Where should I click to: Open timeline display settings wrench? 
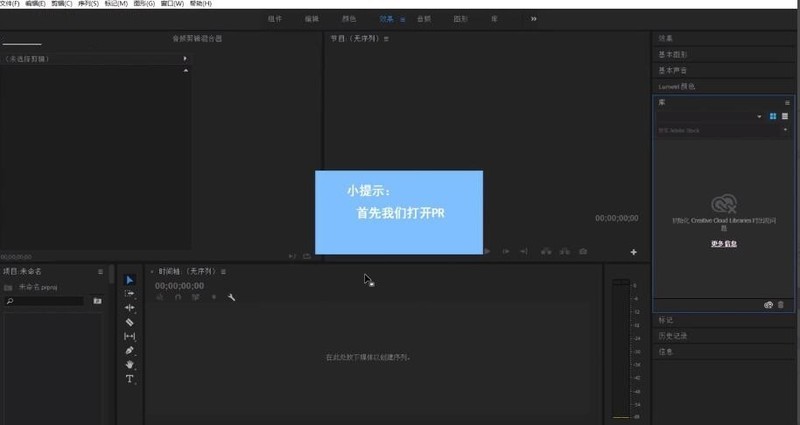click(231, 297)
